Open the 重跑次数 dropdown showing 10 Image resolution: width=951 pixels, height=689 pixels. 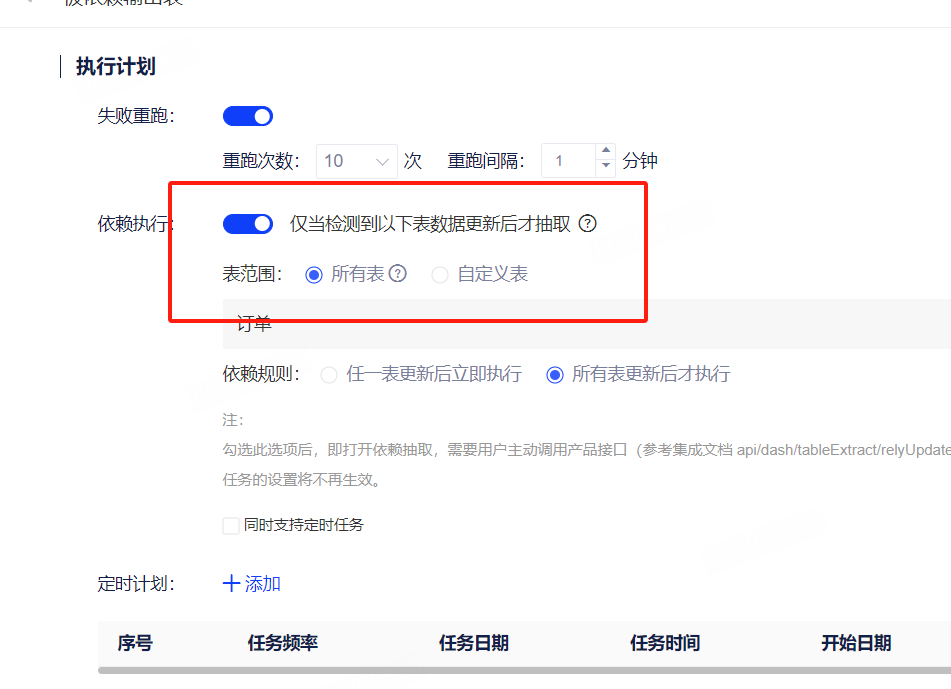[x=356, y=161]
